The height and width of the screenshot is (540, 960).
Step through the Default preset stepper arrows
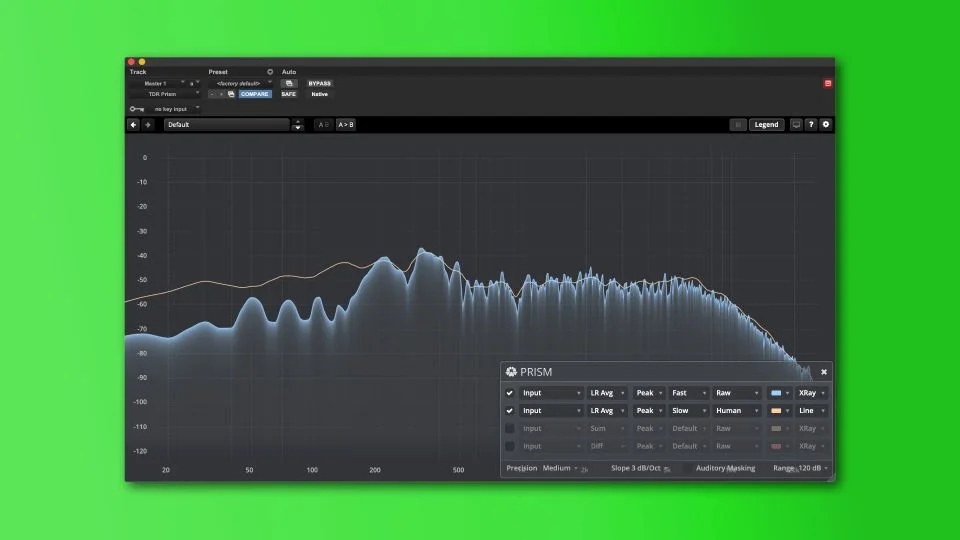298,124
